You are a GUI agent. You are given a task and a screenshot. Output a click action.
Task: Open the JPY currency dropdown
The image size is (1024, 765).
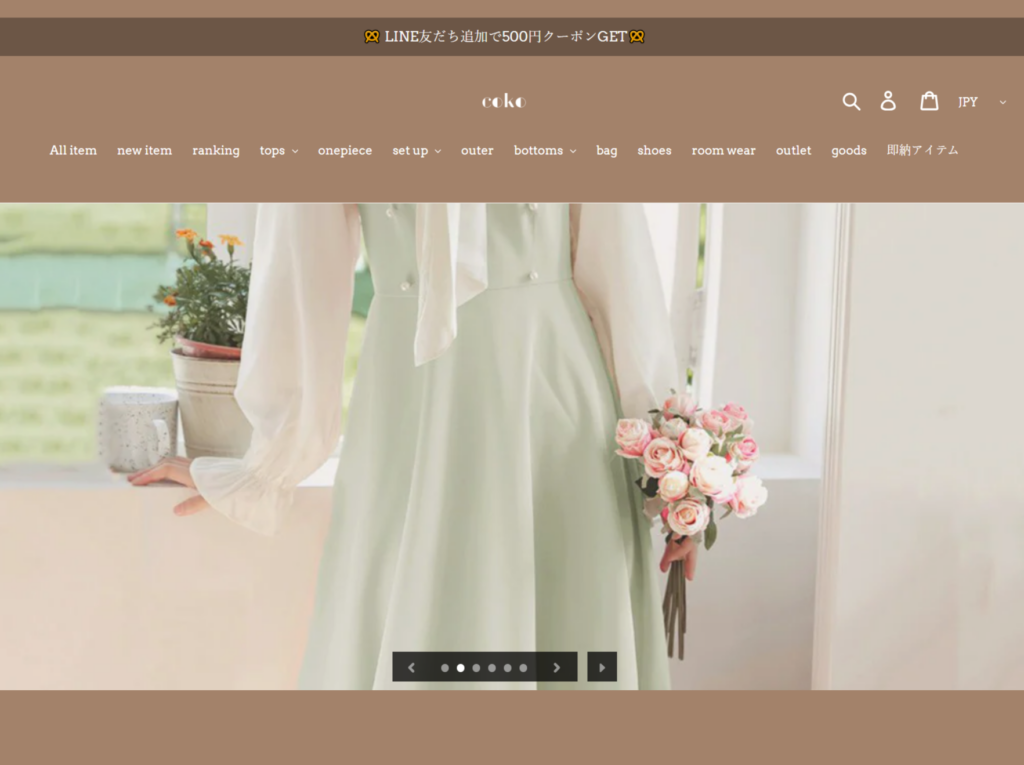[x=982, y=102]
